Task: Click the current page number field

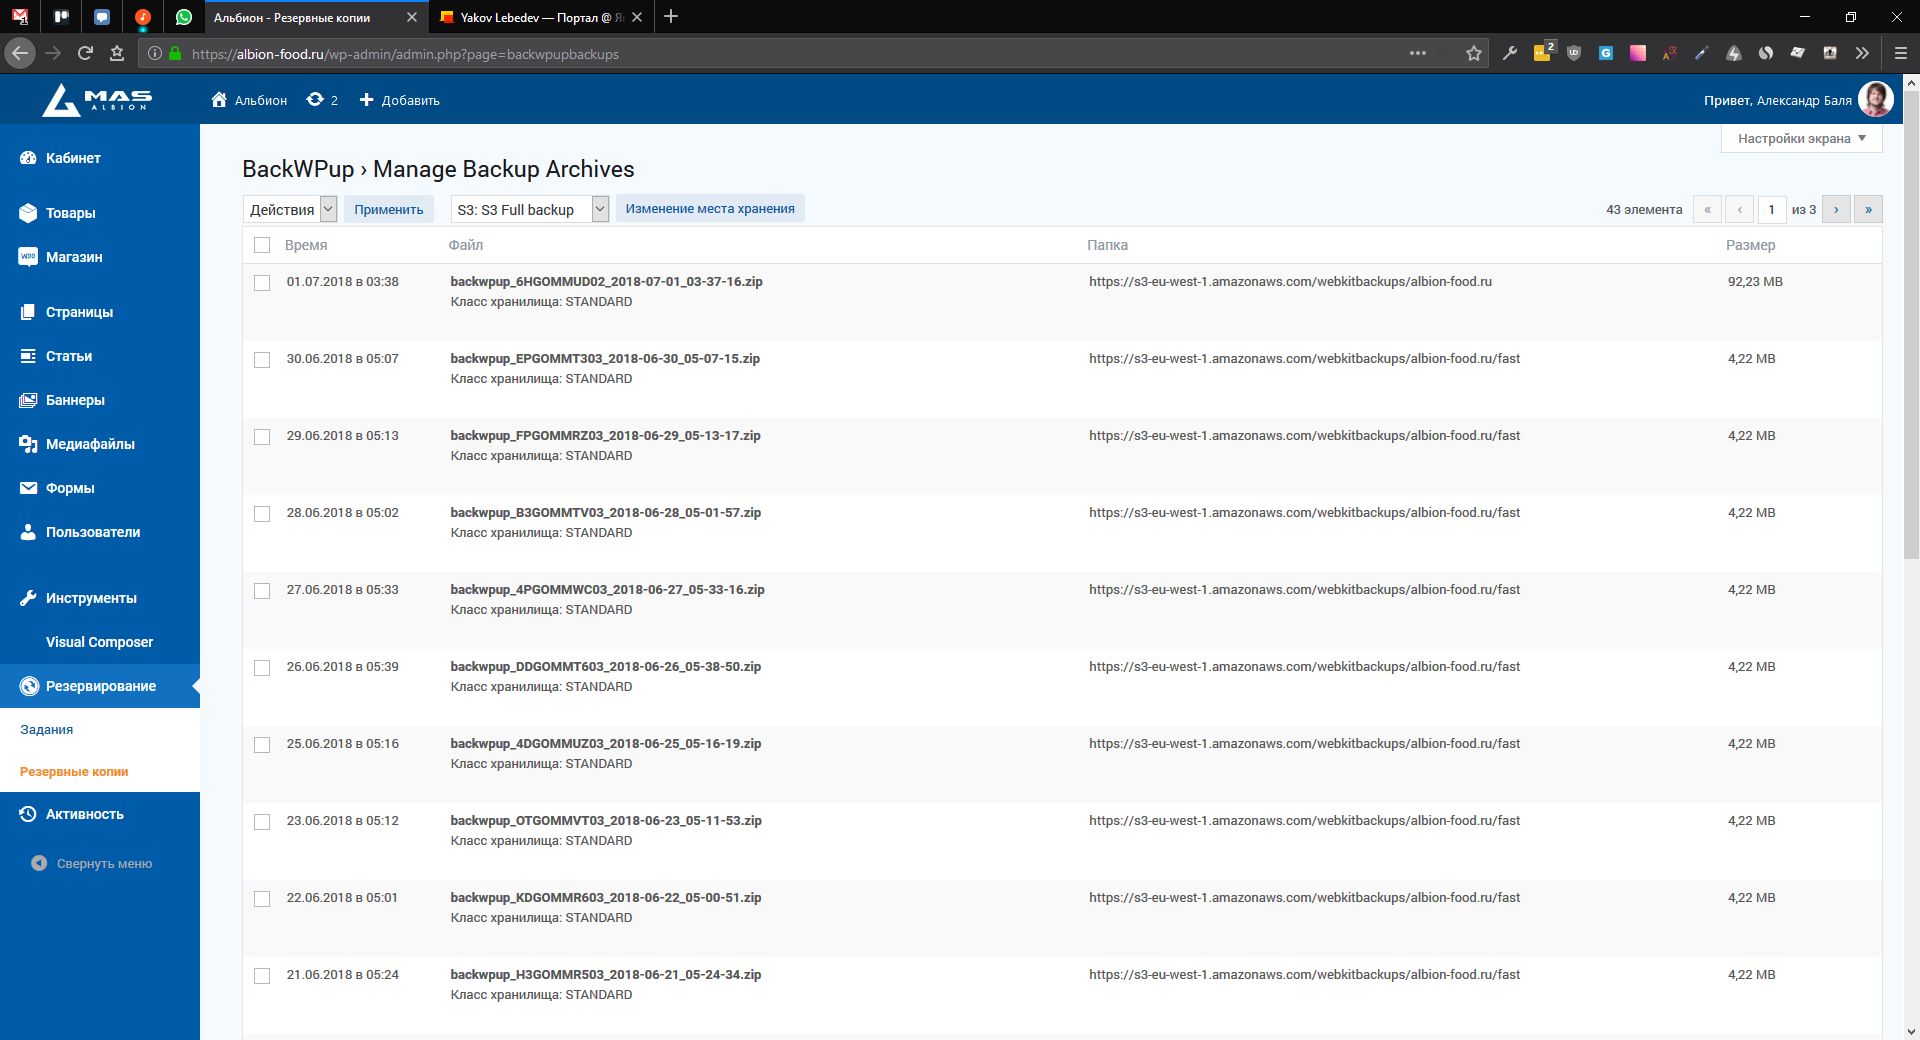Action: (x=1771, y=209)
